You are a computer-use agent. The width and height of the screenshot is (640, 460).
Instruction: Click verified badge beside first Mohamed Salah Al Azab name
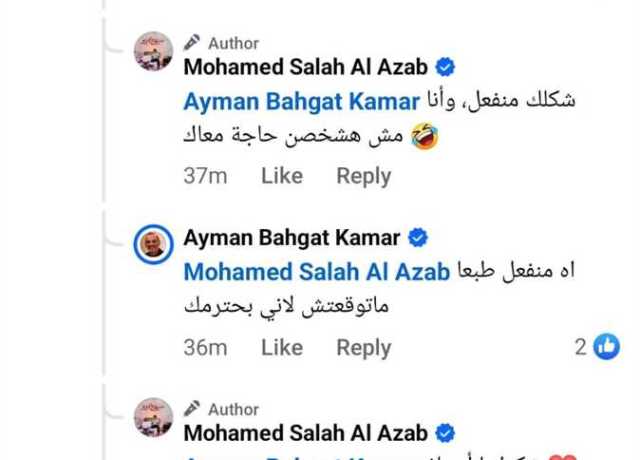(x=445, y=67)
